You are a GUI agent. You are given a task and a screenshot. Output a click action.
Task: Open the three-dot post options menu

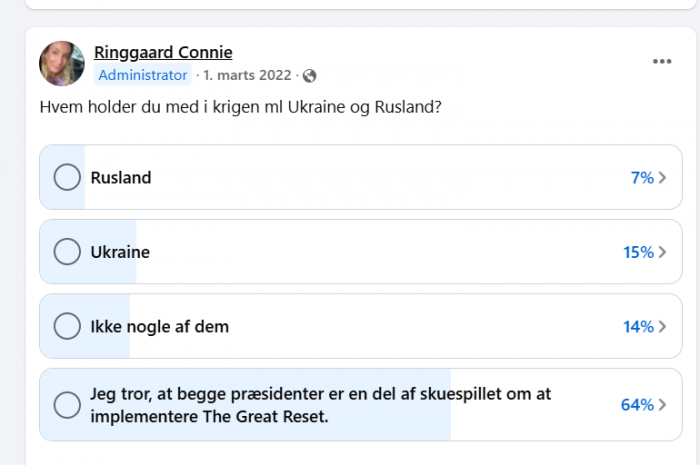pos(662,62)
